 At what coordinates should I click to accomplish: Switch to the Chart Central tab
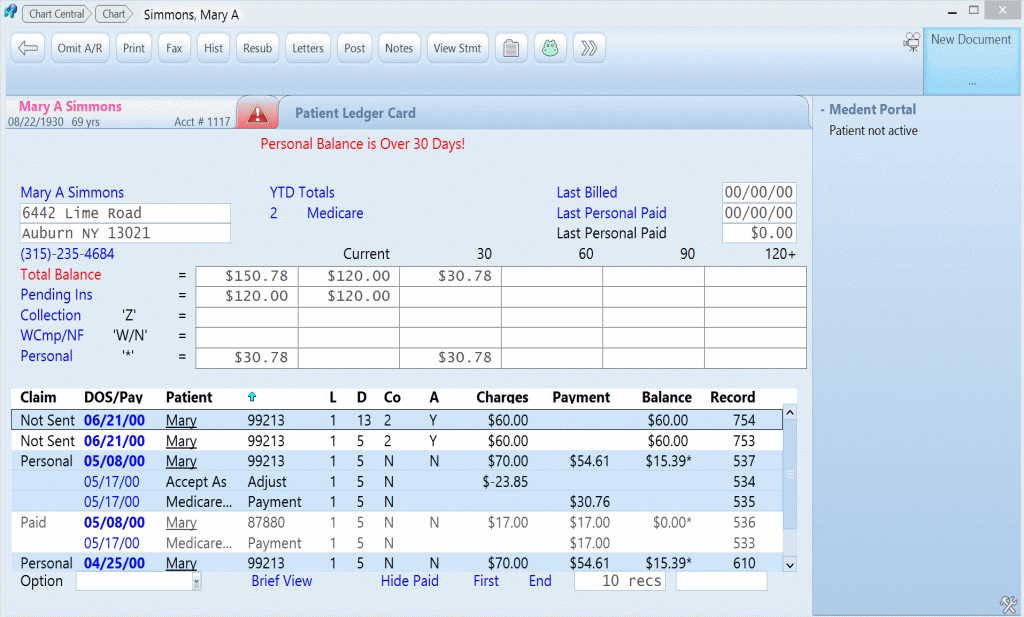click(56, 13)
